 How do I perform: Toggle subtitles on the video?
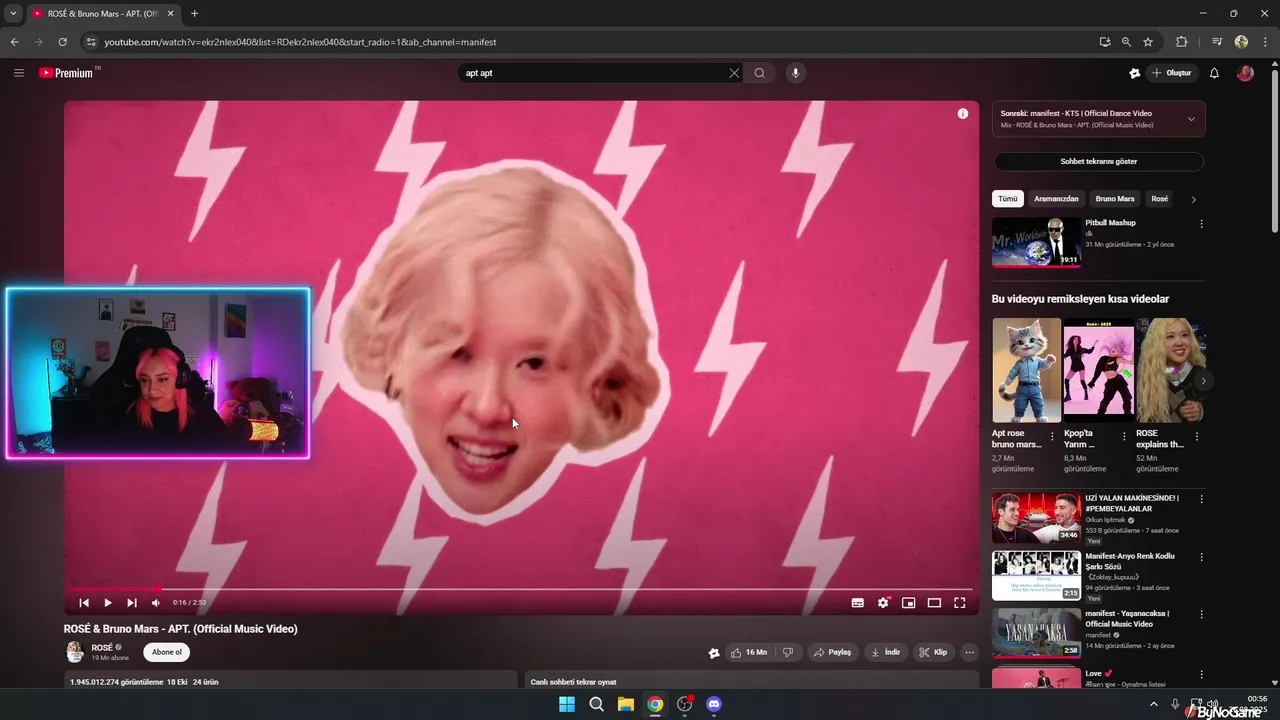tap(857, 603)
